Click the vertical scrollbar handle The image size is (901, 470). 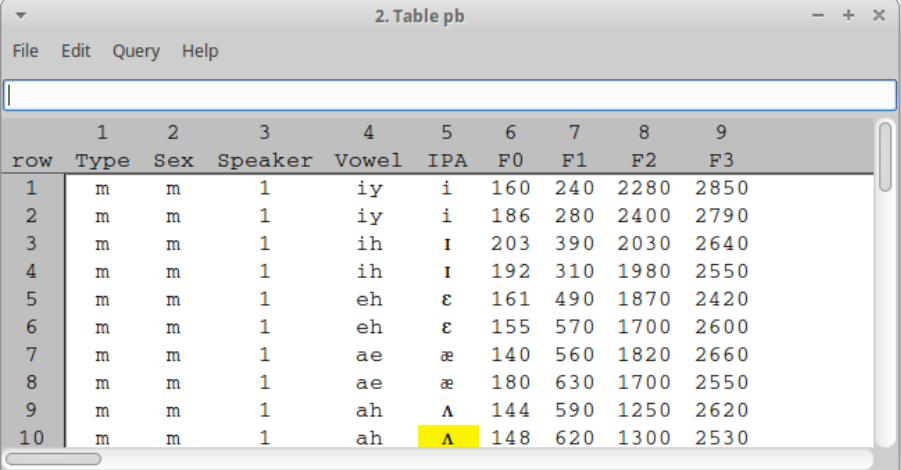pos(886,156)
